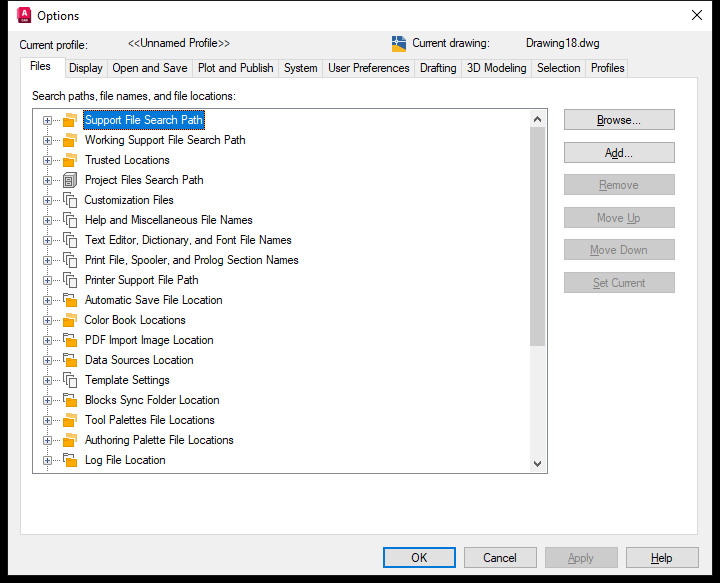720x583 pixels.
Task: Click the Browse... button
Action: click(619, 120)
